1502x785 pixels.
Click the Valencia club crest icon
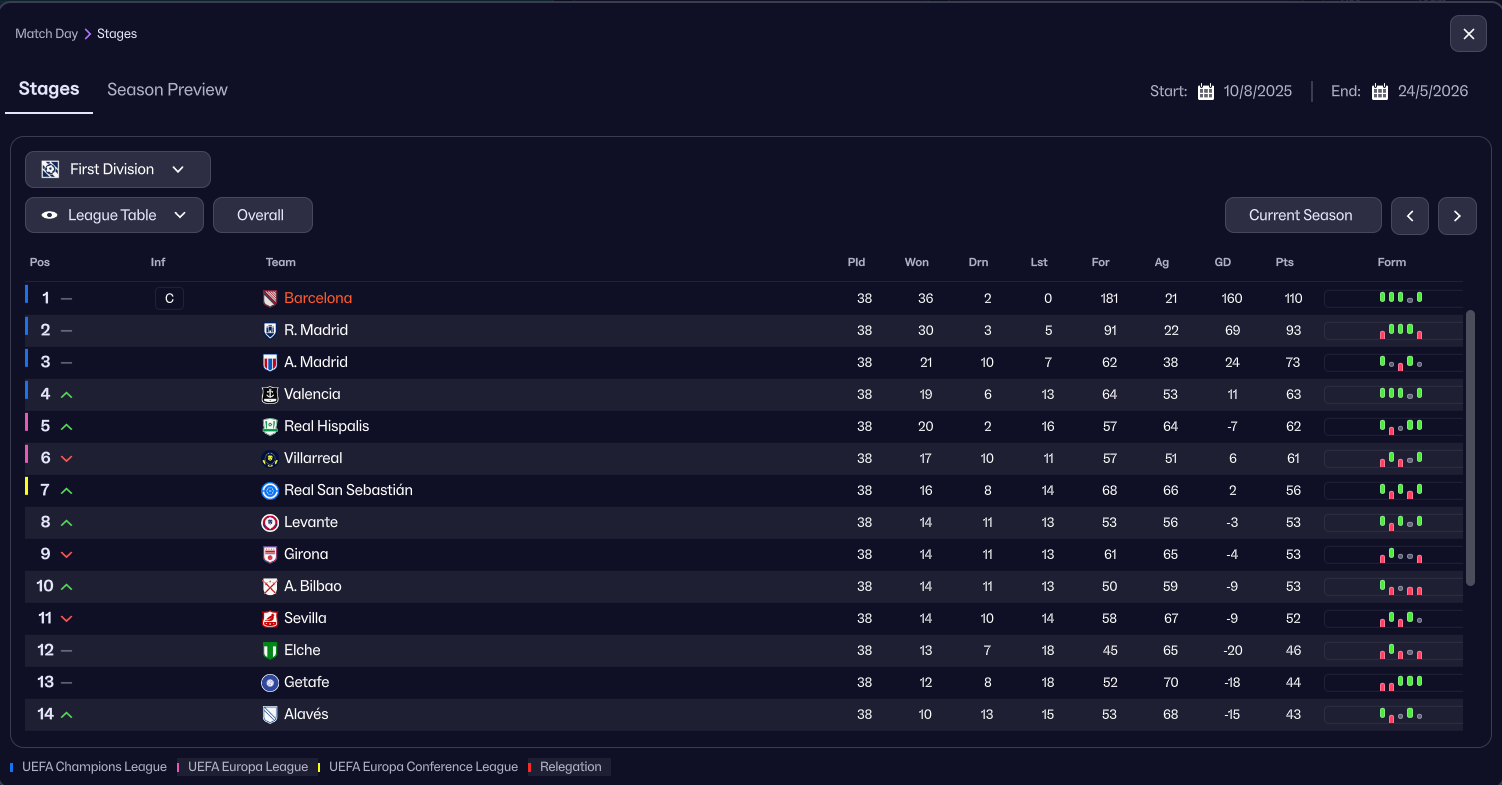pos(270,394)
